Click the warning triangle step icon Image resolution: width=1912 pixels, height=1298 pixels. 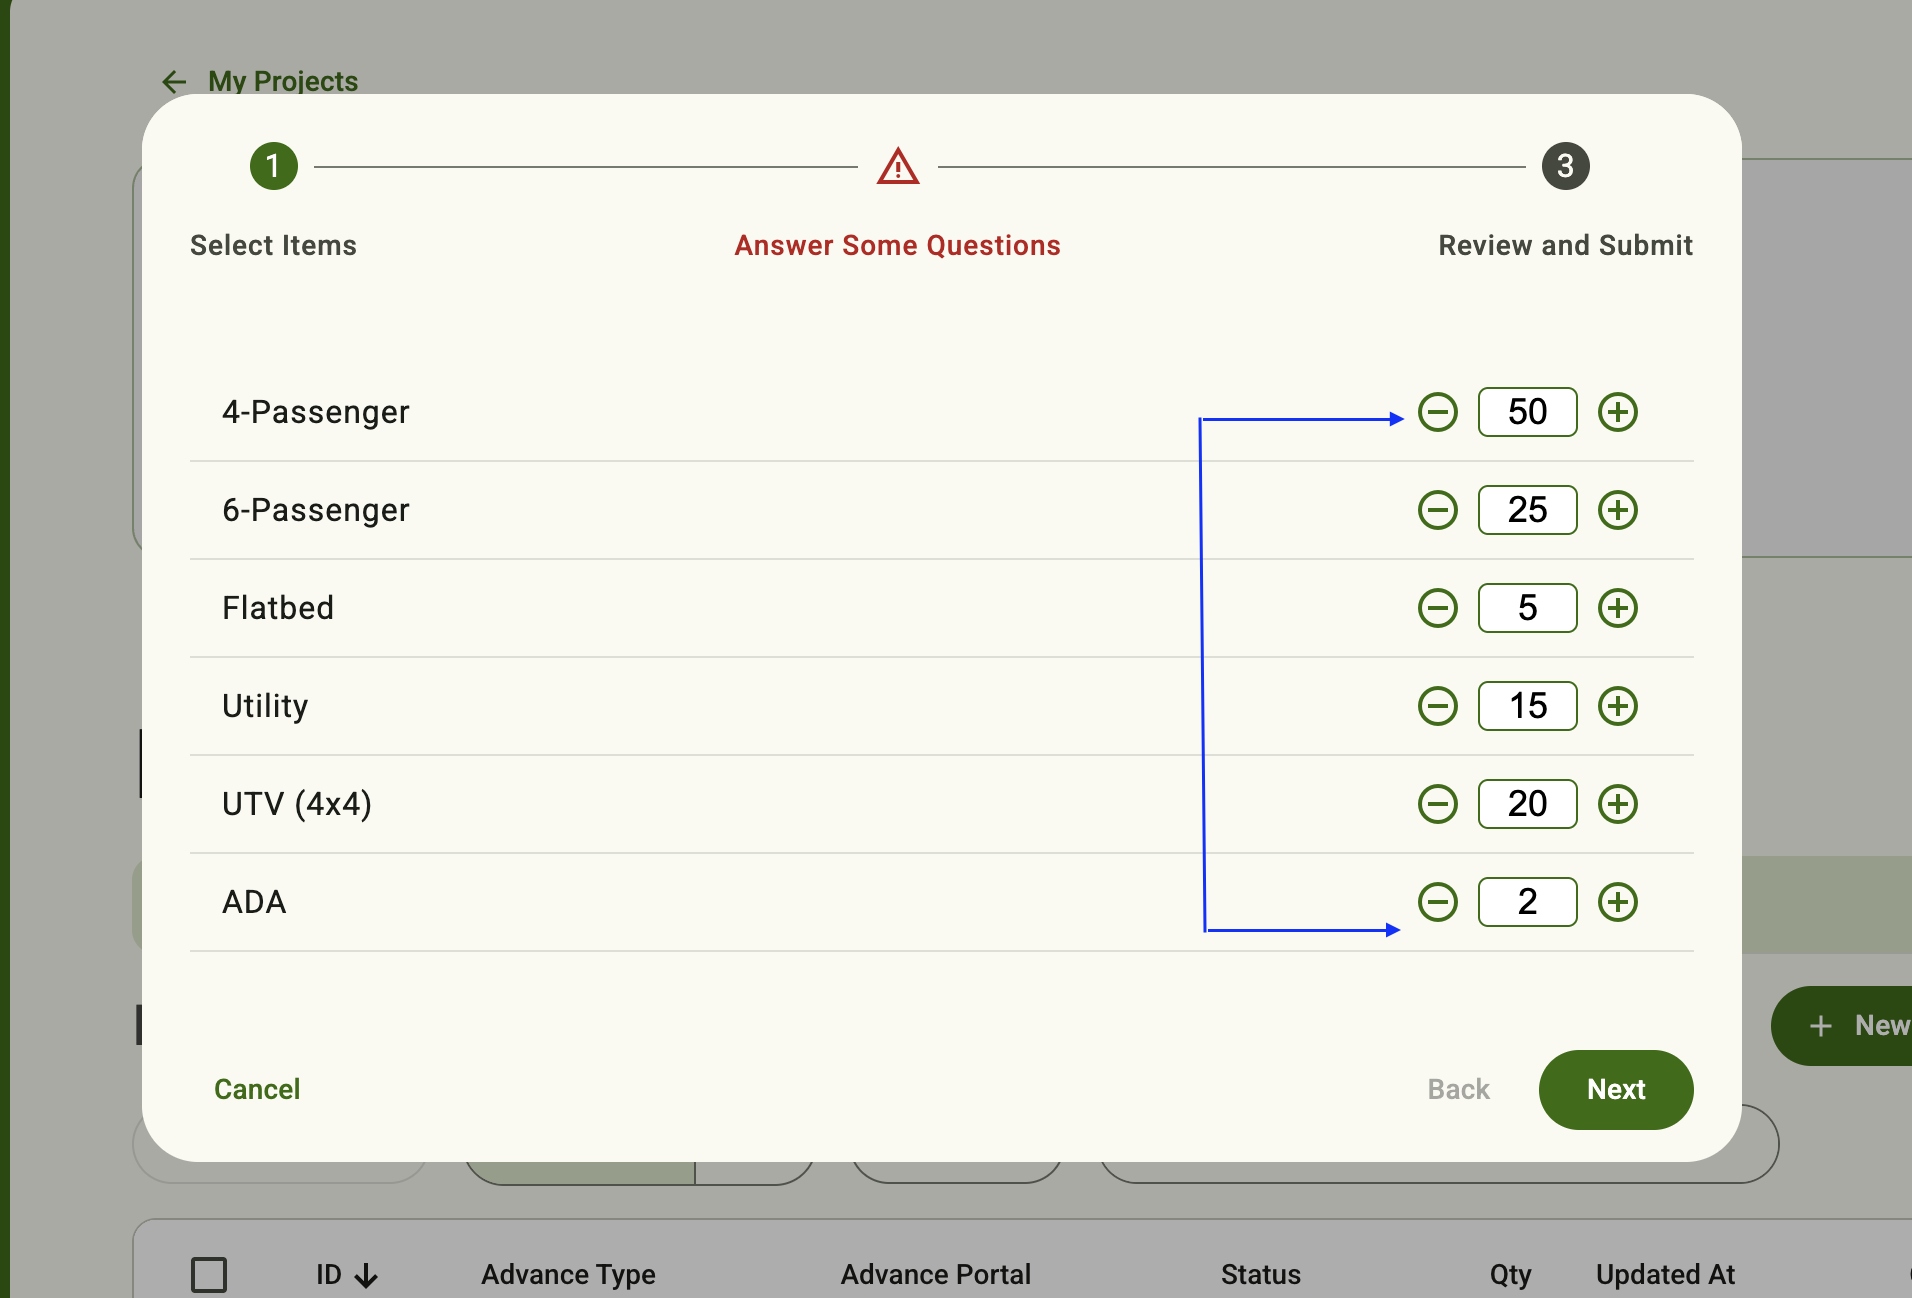[898, 166]
